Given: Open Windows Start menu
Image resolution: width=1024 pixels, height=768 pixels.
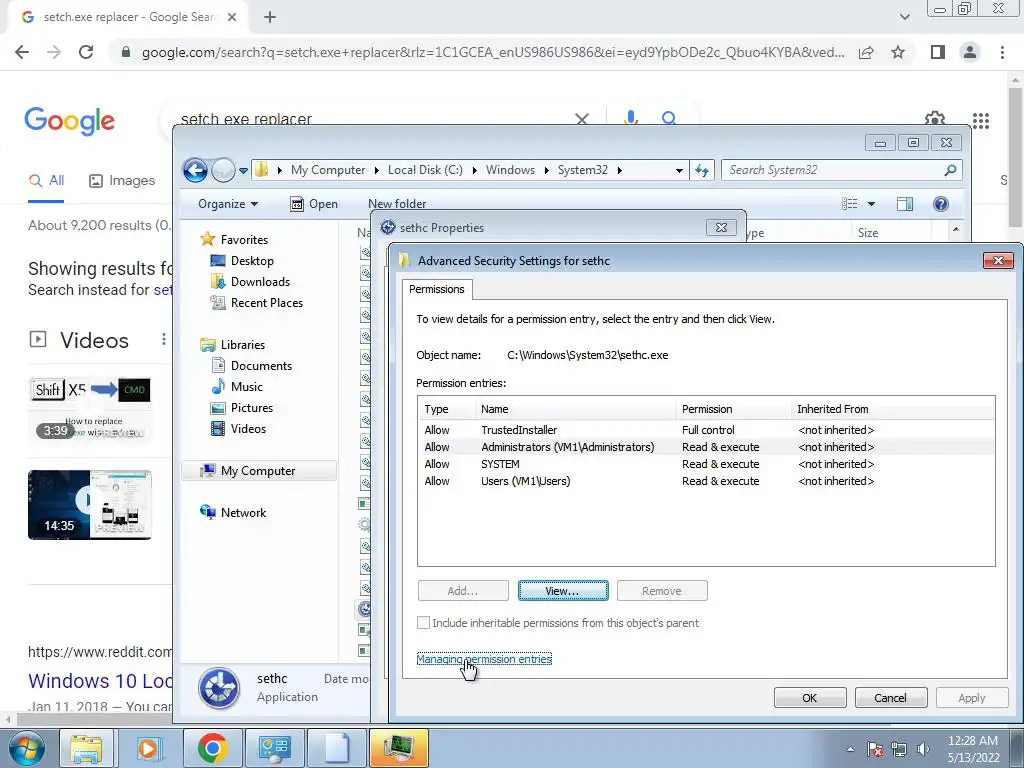Looking at the screenshot, I should tap(26, 748).
